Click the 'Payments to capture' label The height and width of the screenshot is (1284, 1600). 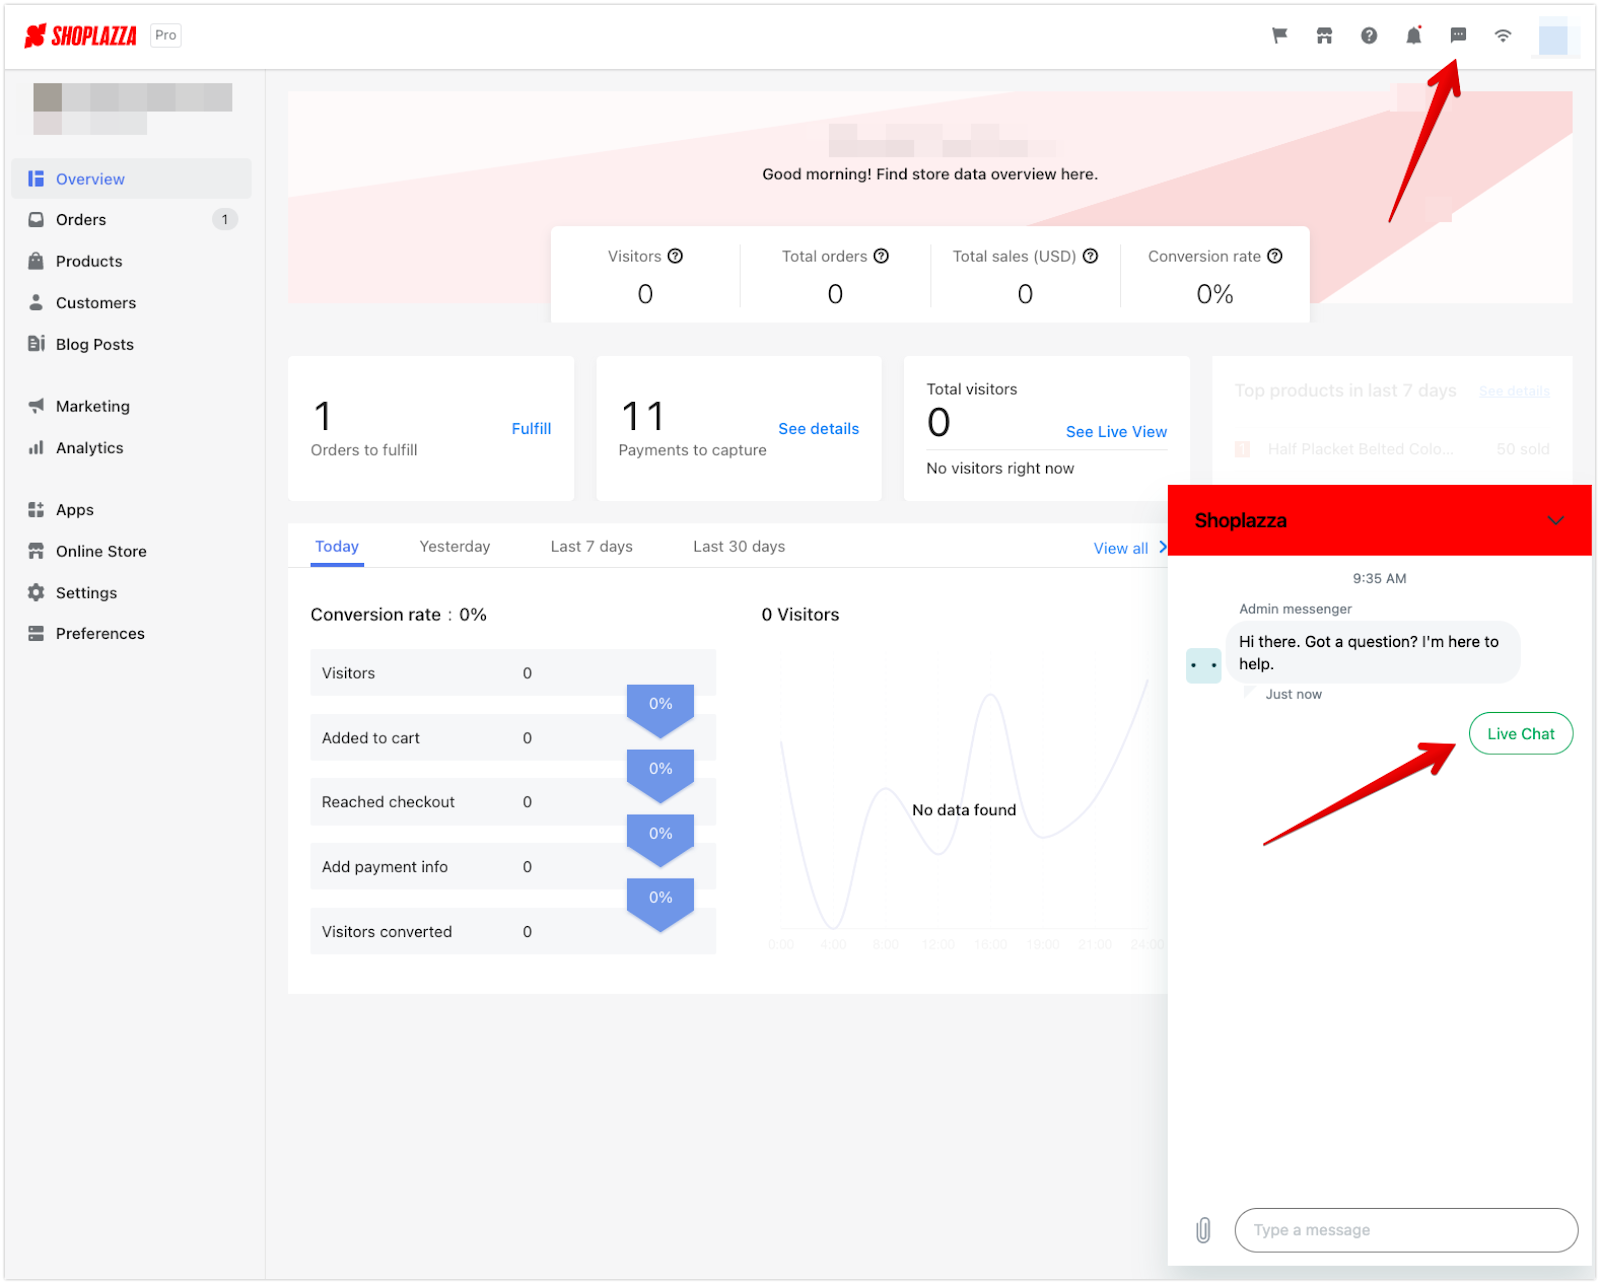point(692,451)
